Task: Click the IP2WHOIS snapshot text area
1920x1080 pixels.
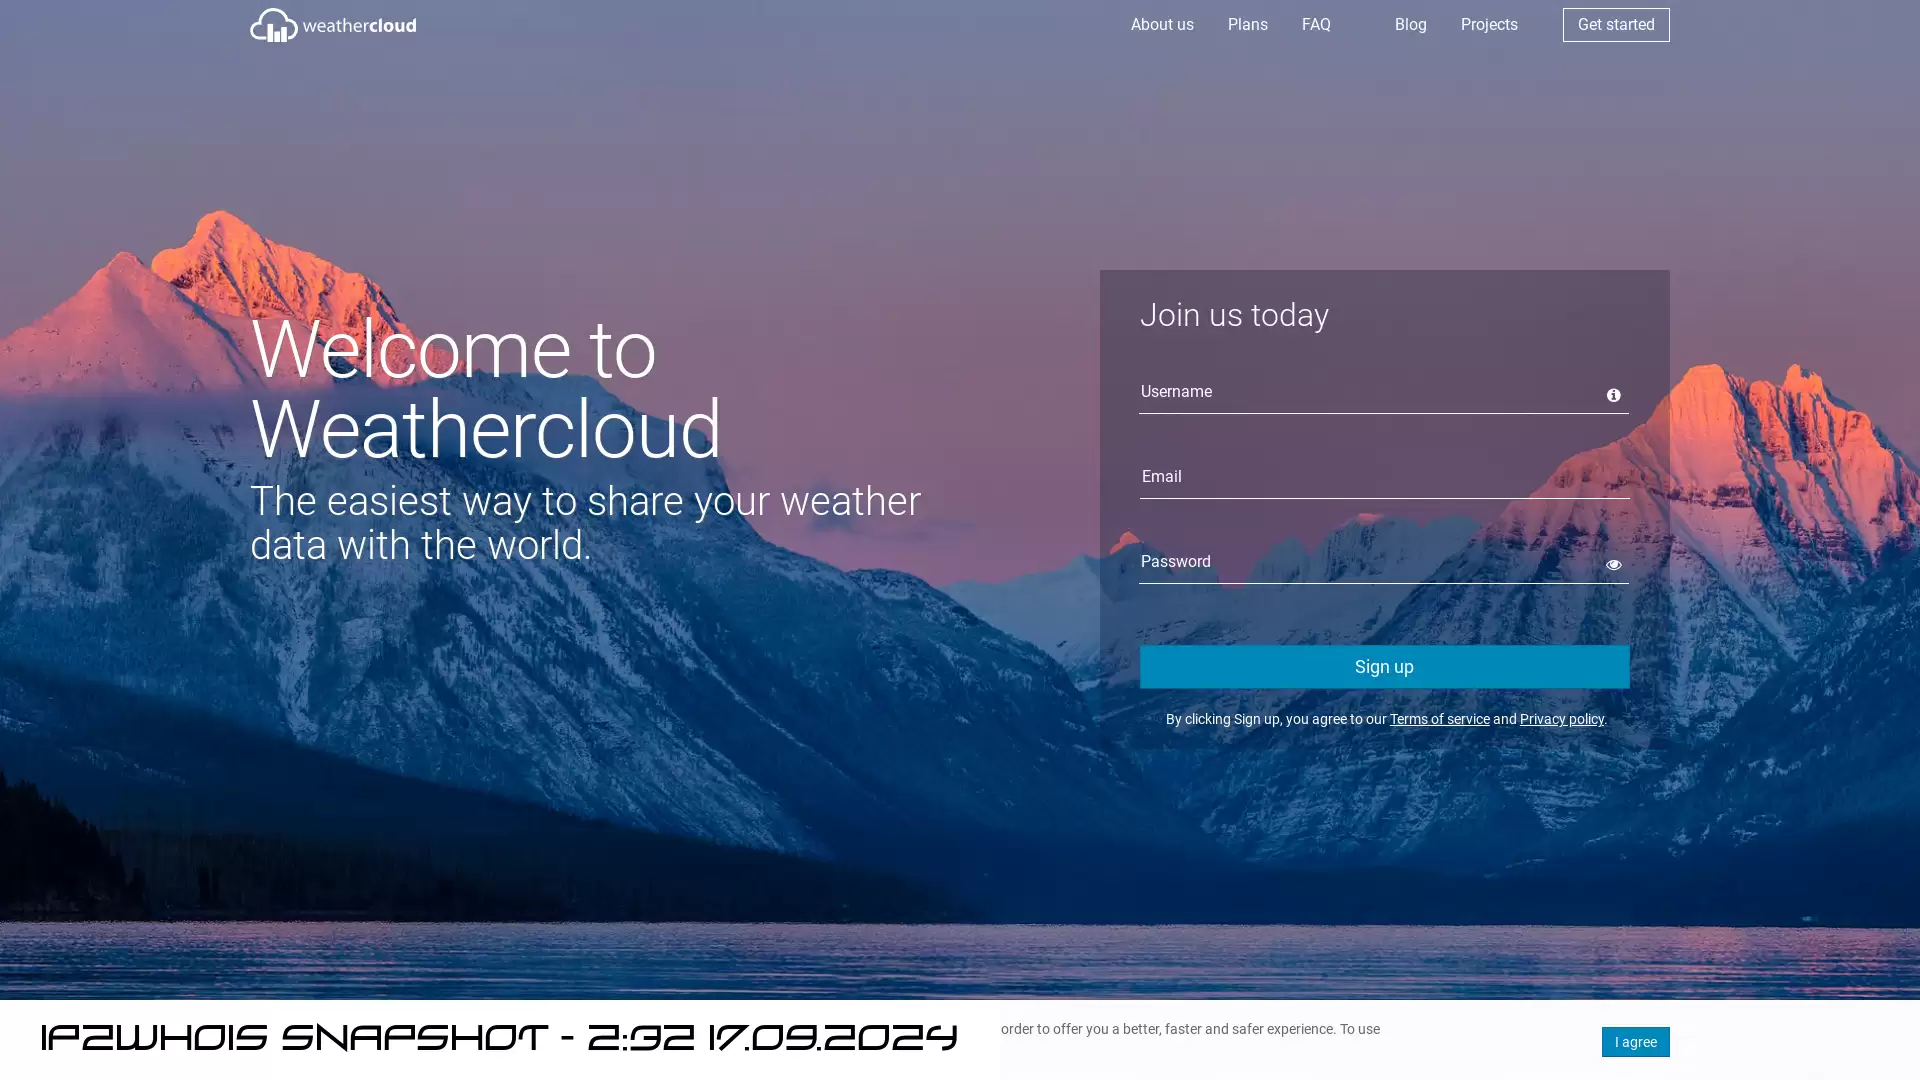Action: point(498,1038)
